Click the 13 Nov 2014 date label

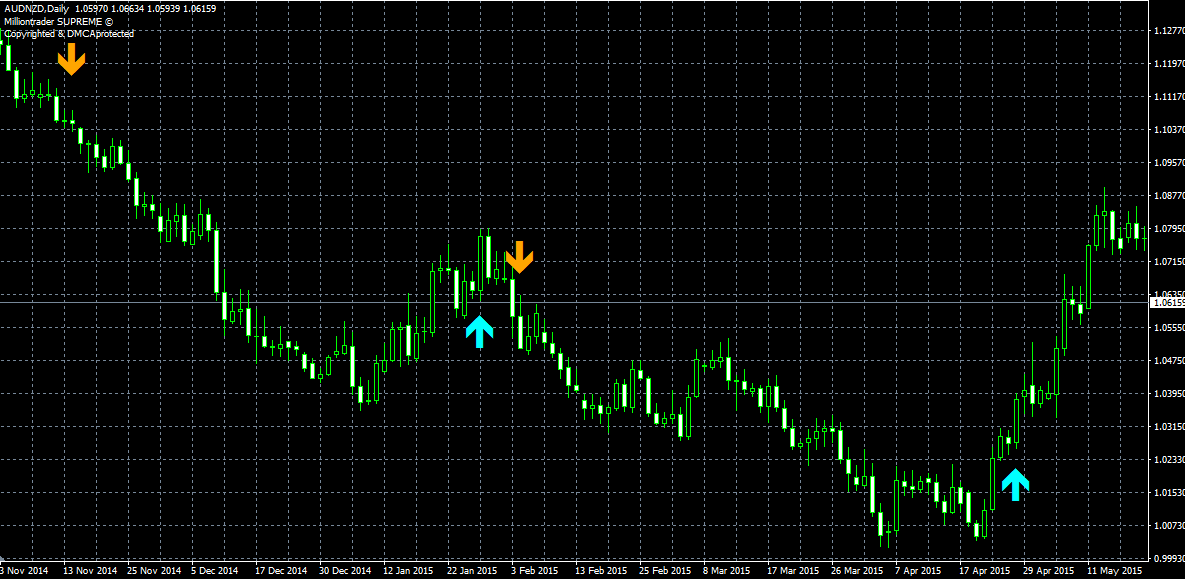tap(90, 571)
